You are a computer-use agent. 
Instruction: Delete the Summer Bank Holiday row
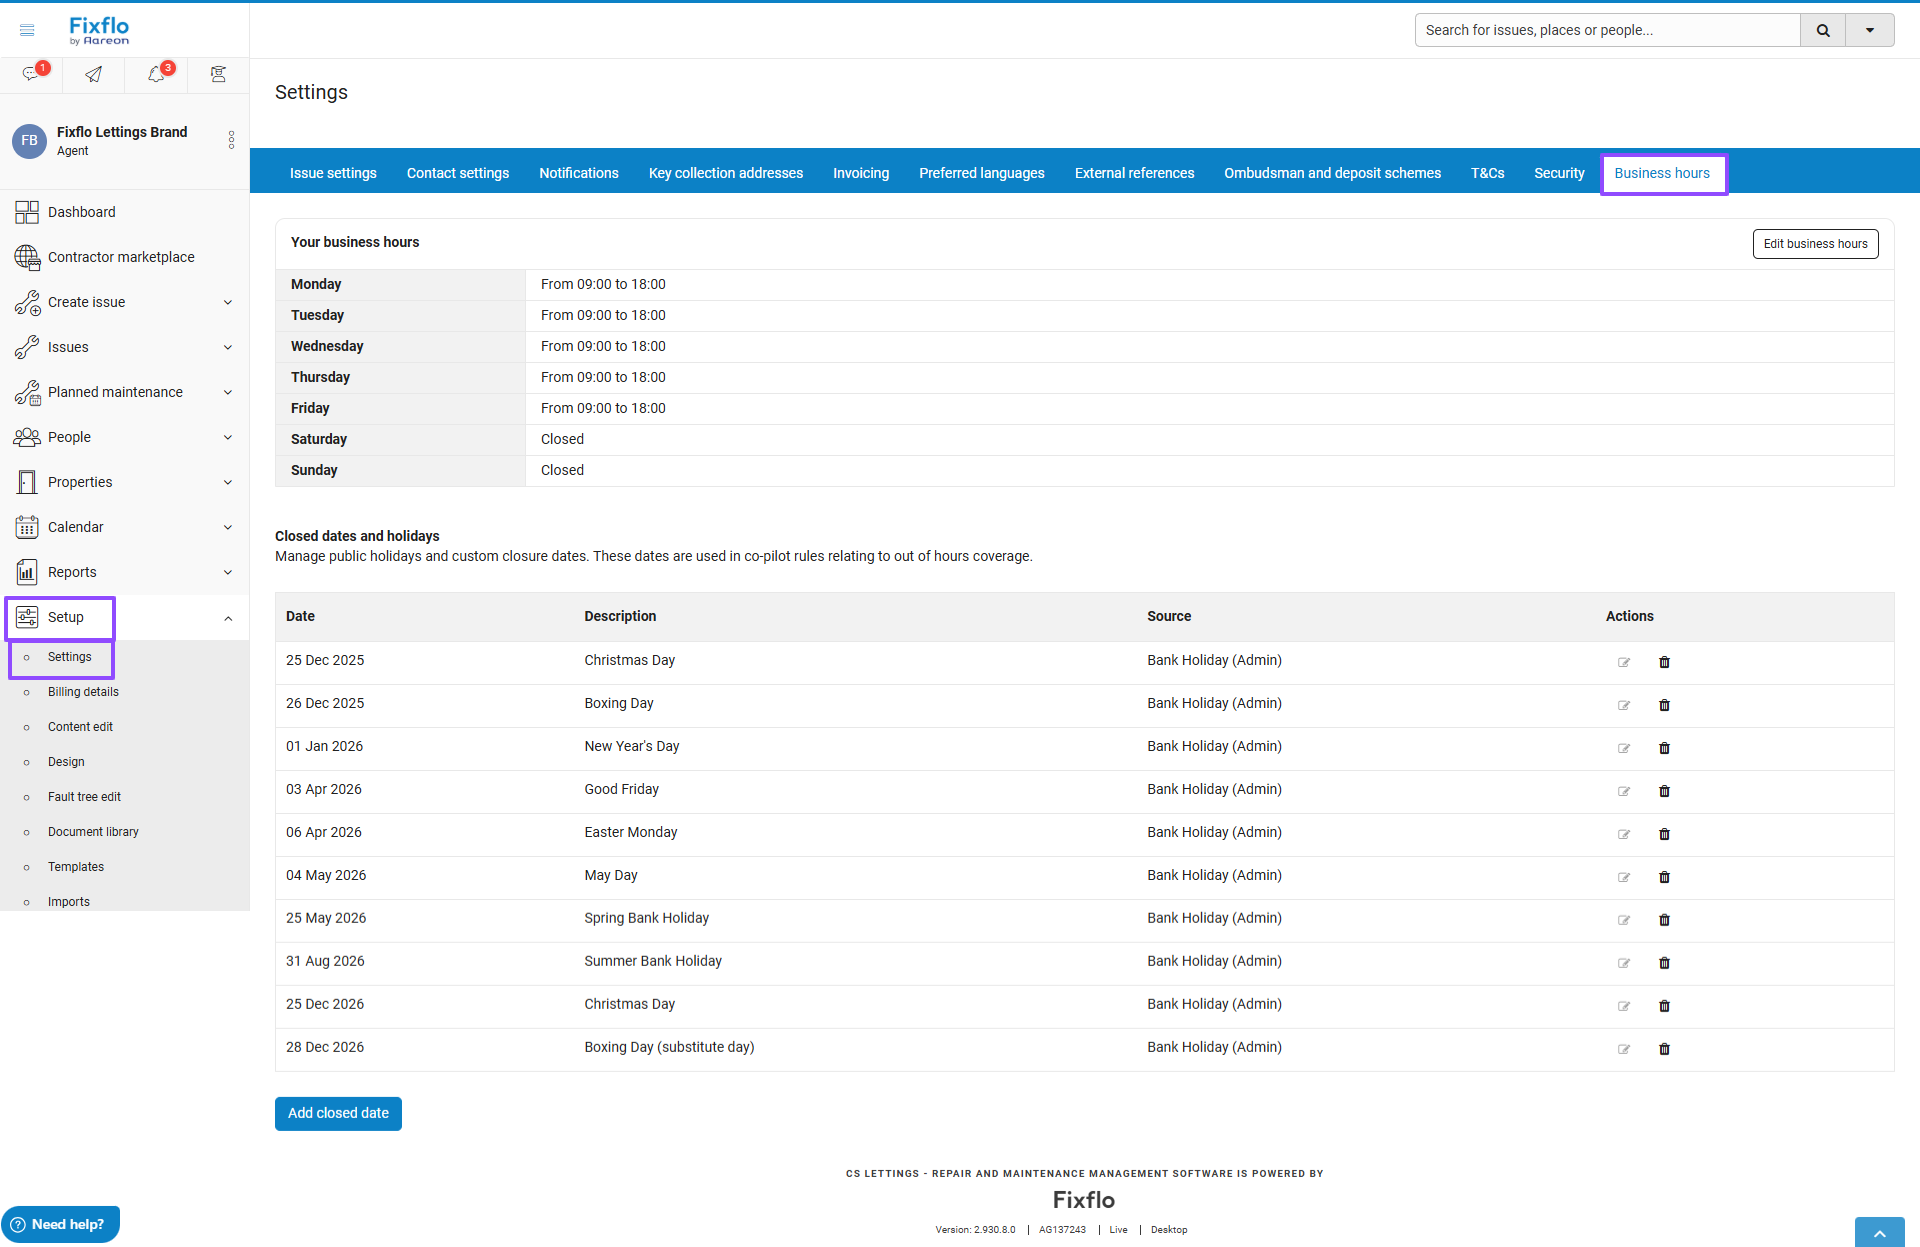pos(1664,963)
